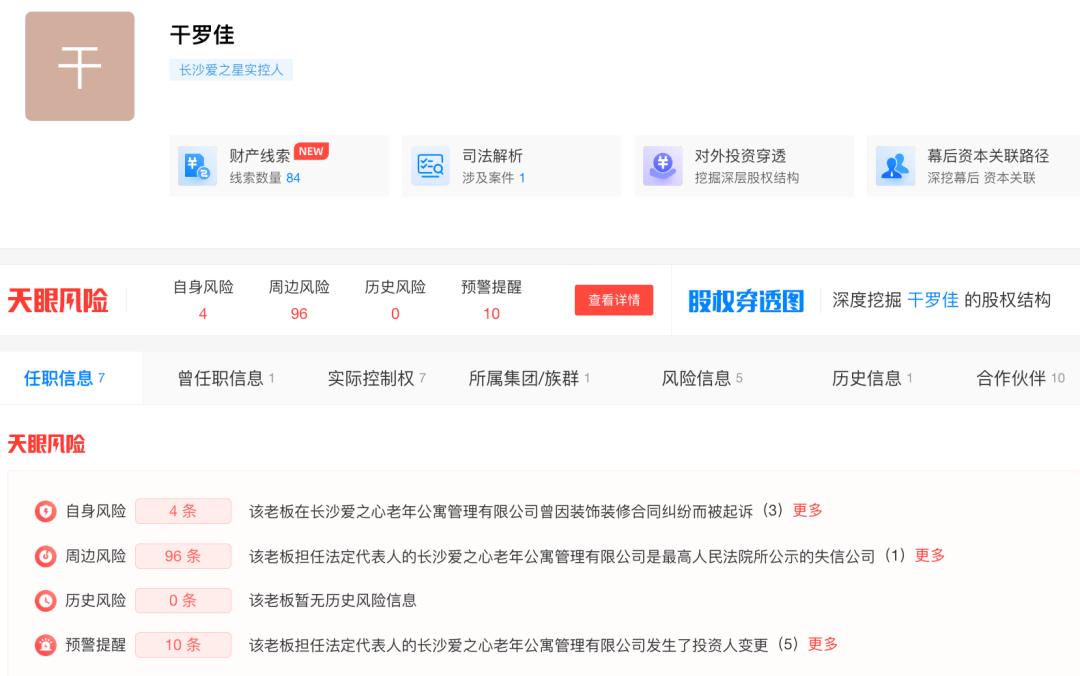Viewport: 1080px width, 676px height.
Task: Click the 财产线索 property clues icon
Action: (197, 166)
